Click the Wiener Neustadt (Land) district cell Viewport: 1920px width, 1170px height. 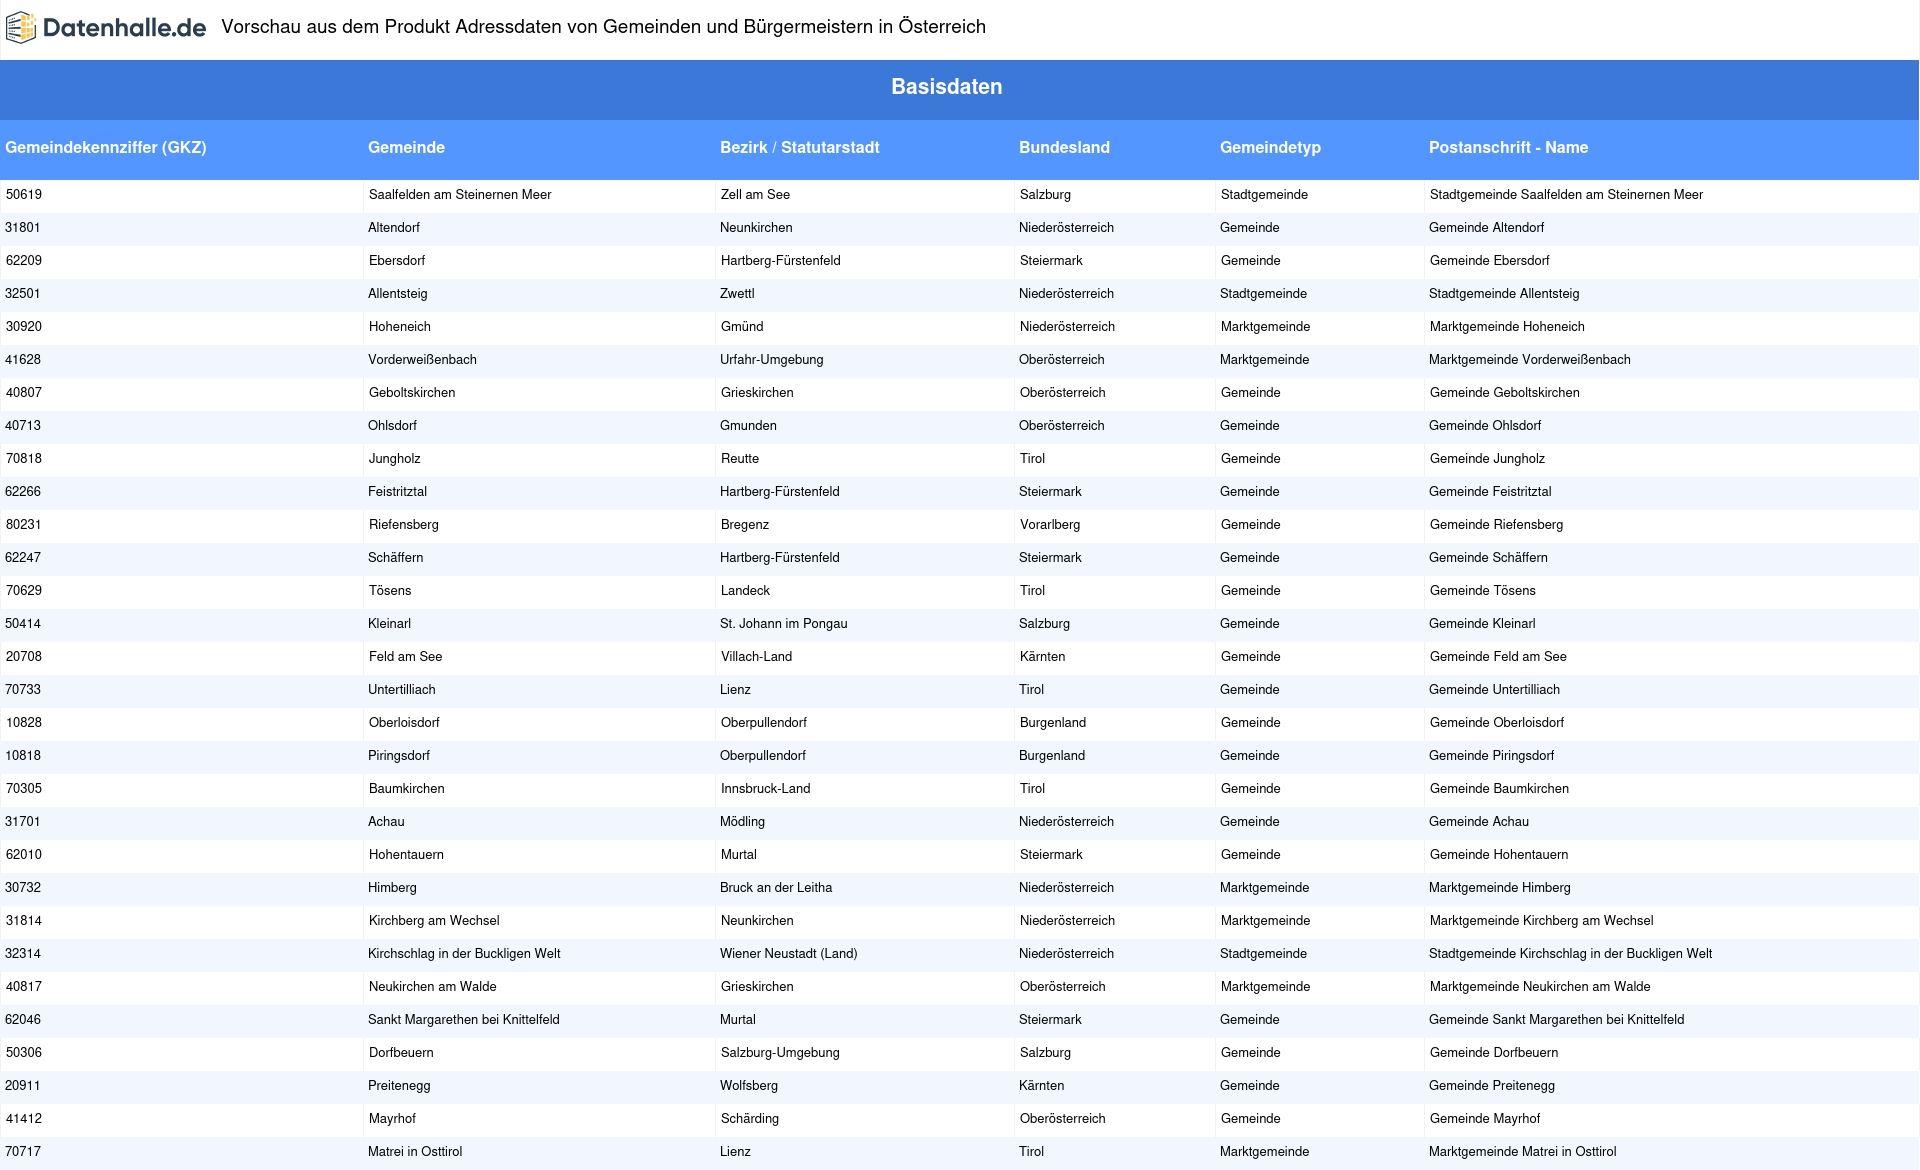coord(864,954)
